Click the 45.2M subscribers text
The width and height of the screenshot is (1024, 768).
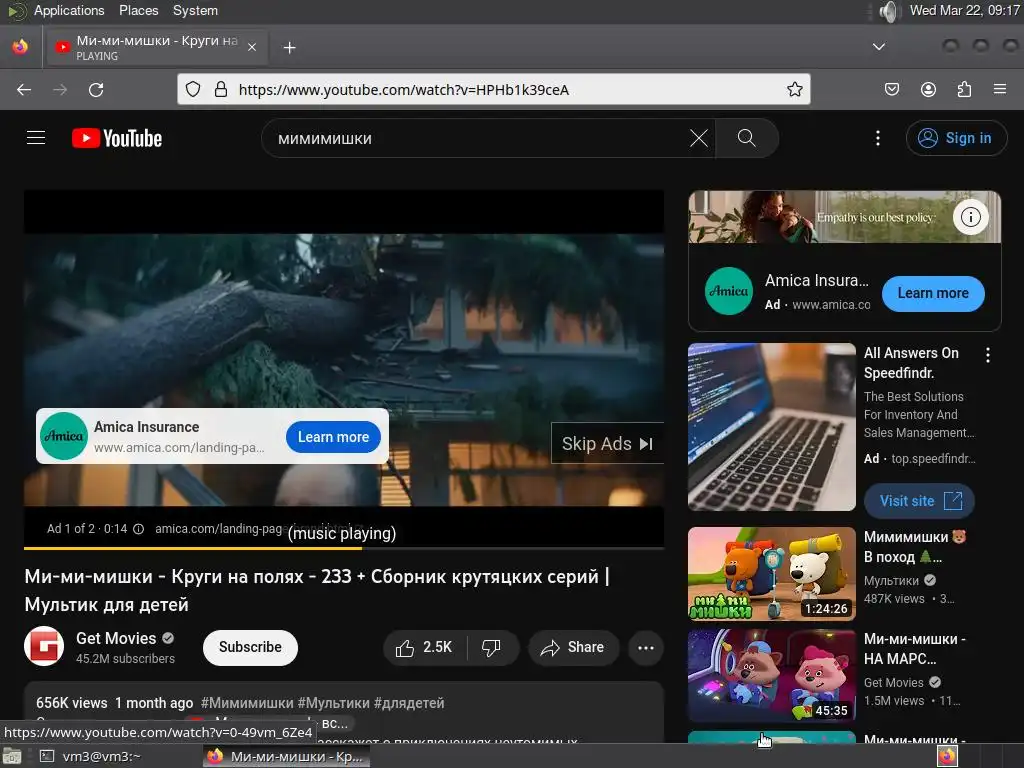pyautogui.click(x=125, y=659)
